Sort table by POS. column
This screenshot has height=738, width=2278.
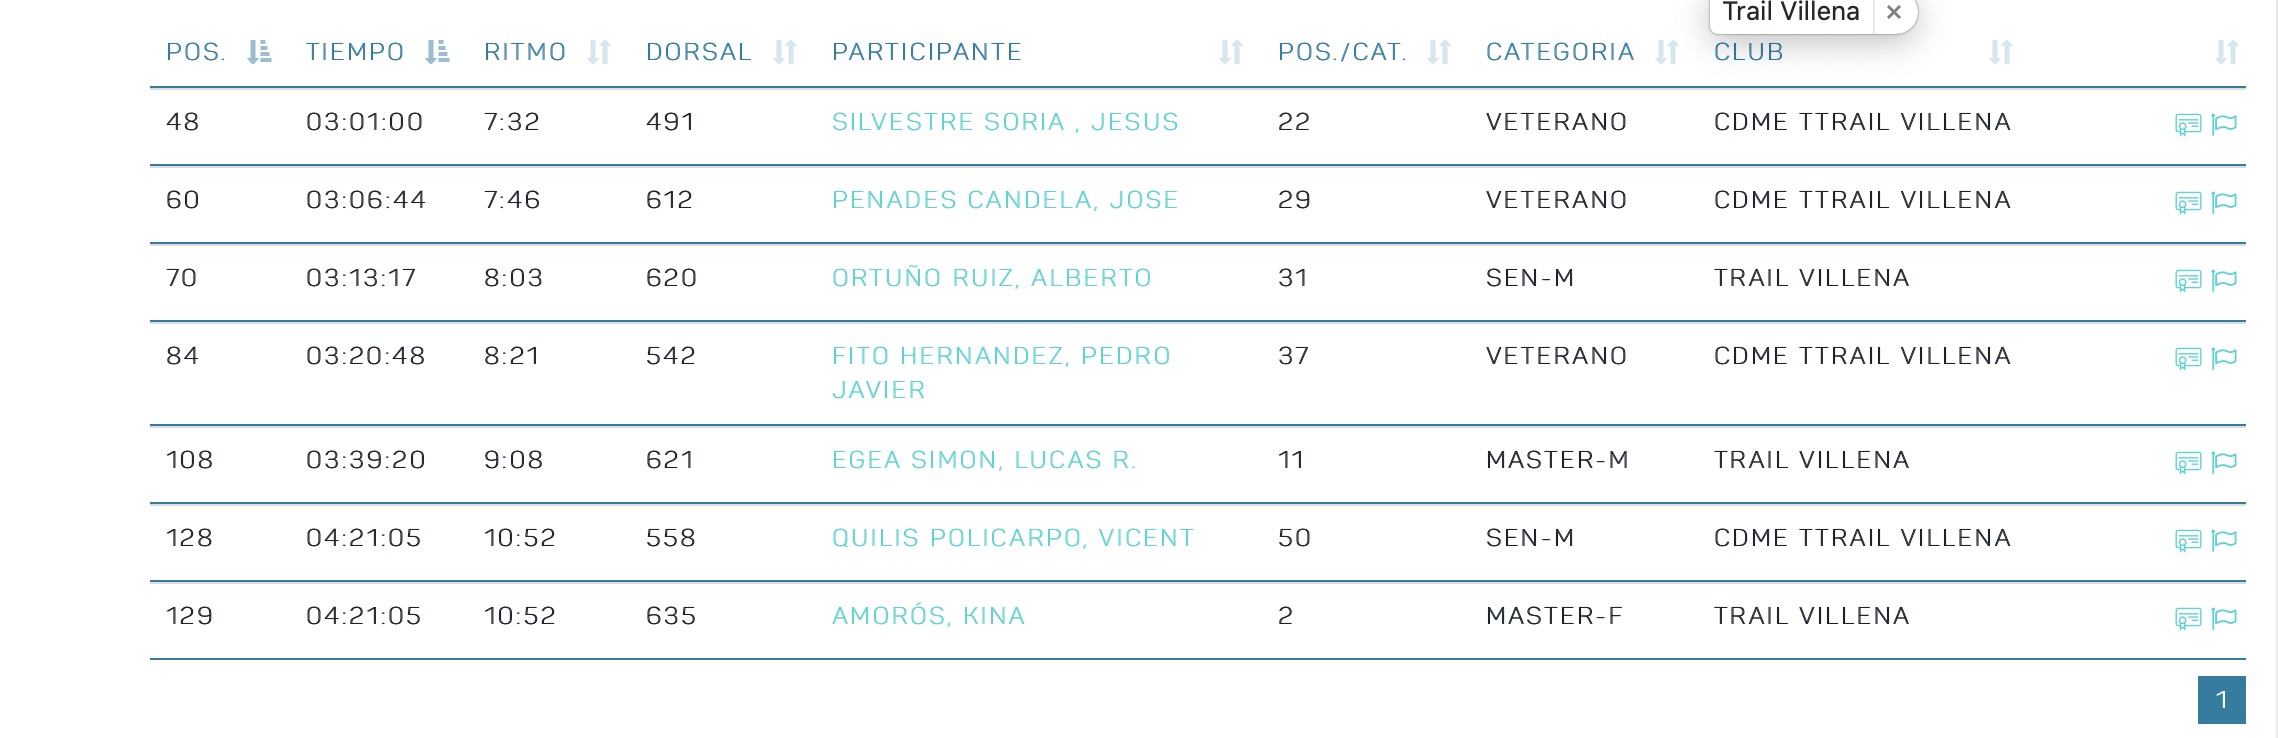[x=259, y=52]
